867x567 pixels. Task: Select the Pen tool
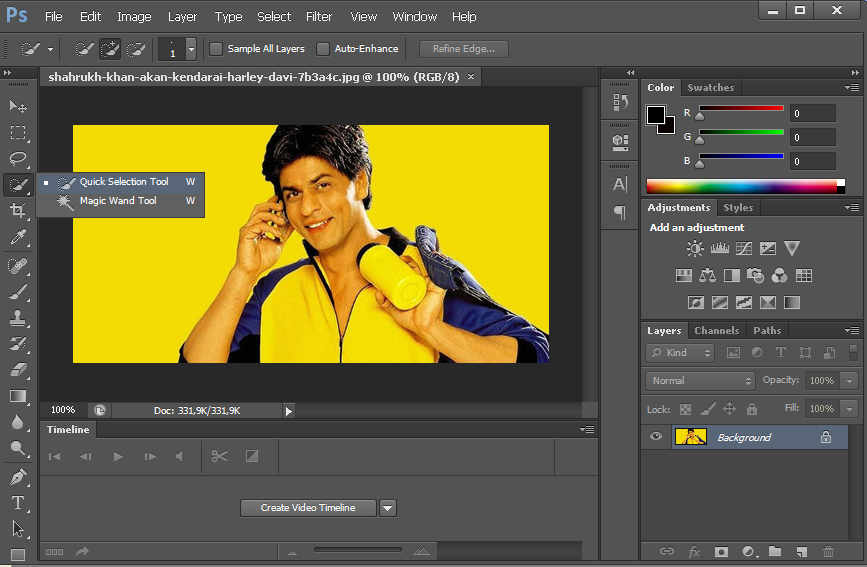click(17, 477)
